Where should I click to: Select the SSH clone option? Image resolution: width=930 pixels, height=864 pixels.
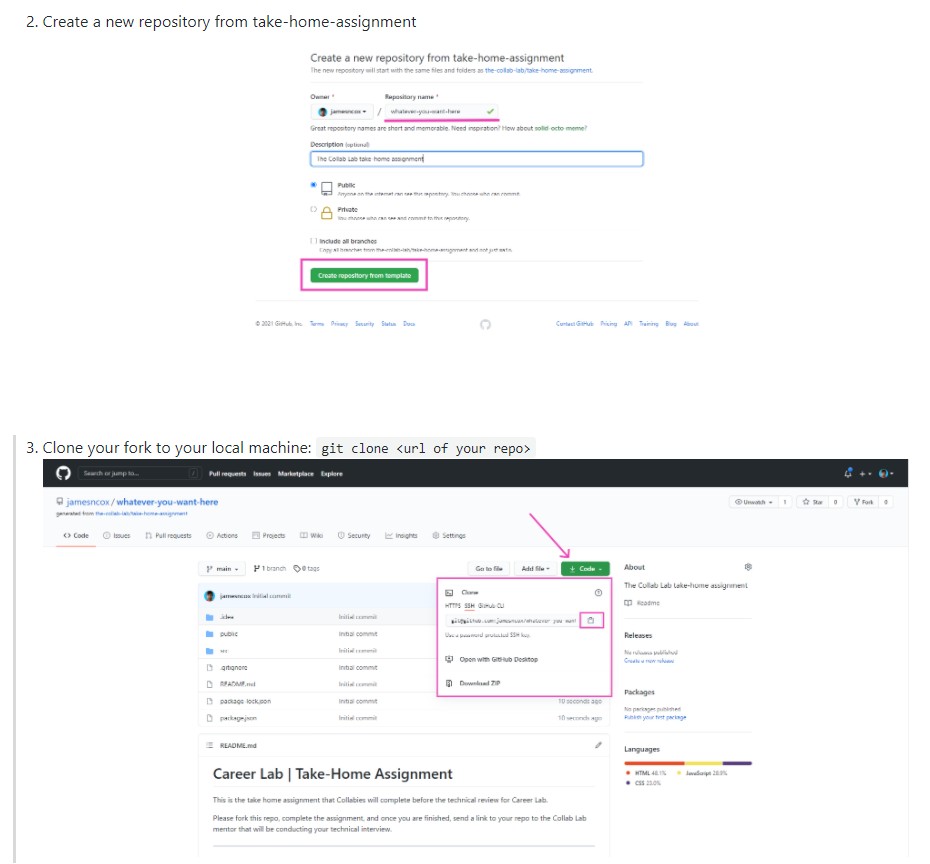pos(470,605)
